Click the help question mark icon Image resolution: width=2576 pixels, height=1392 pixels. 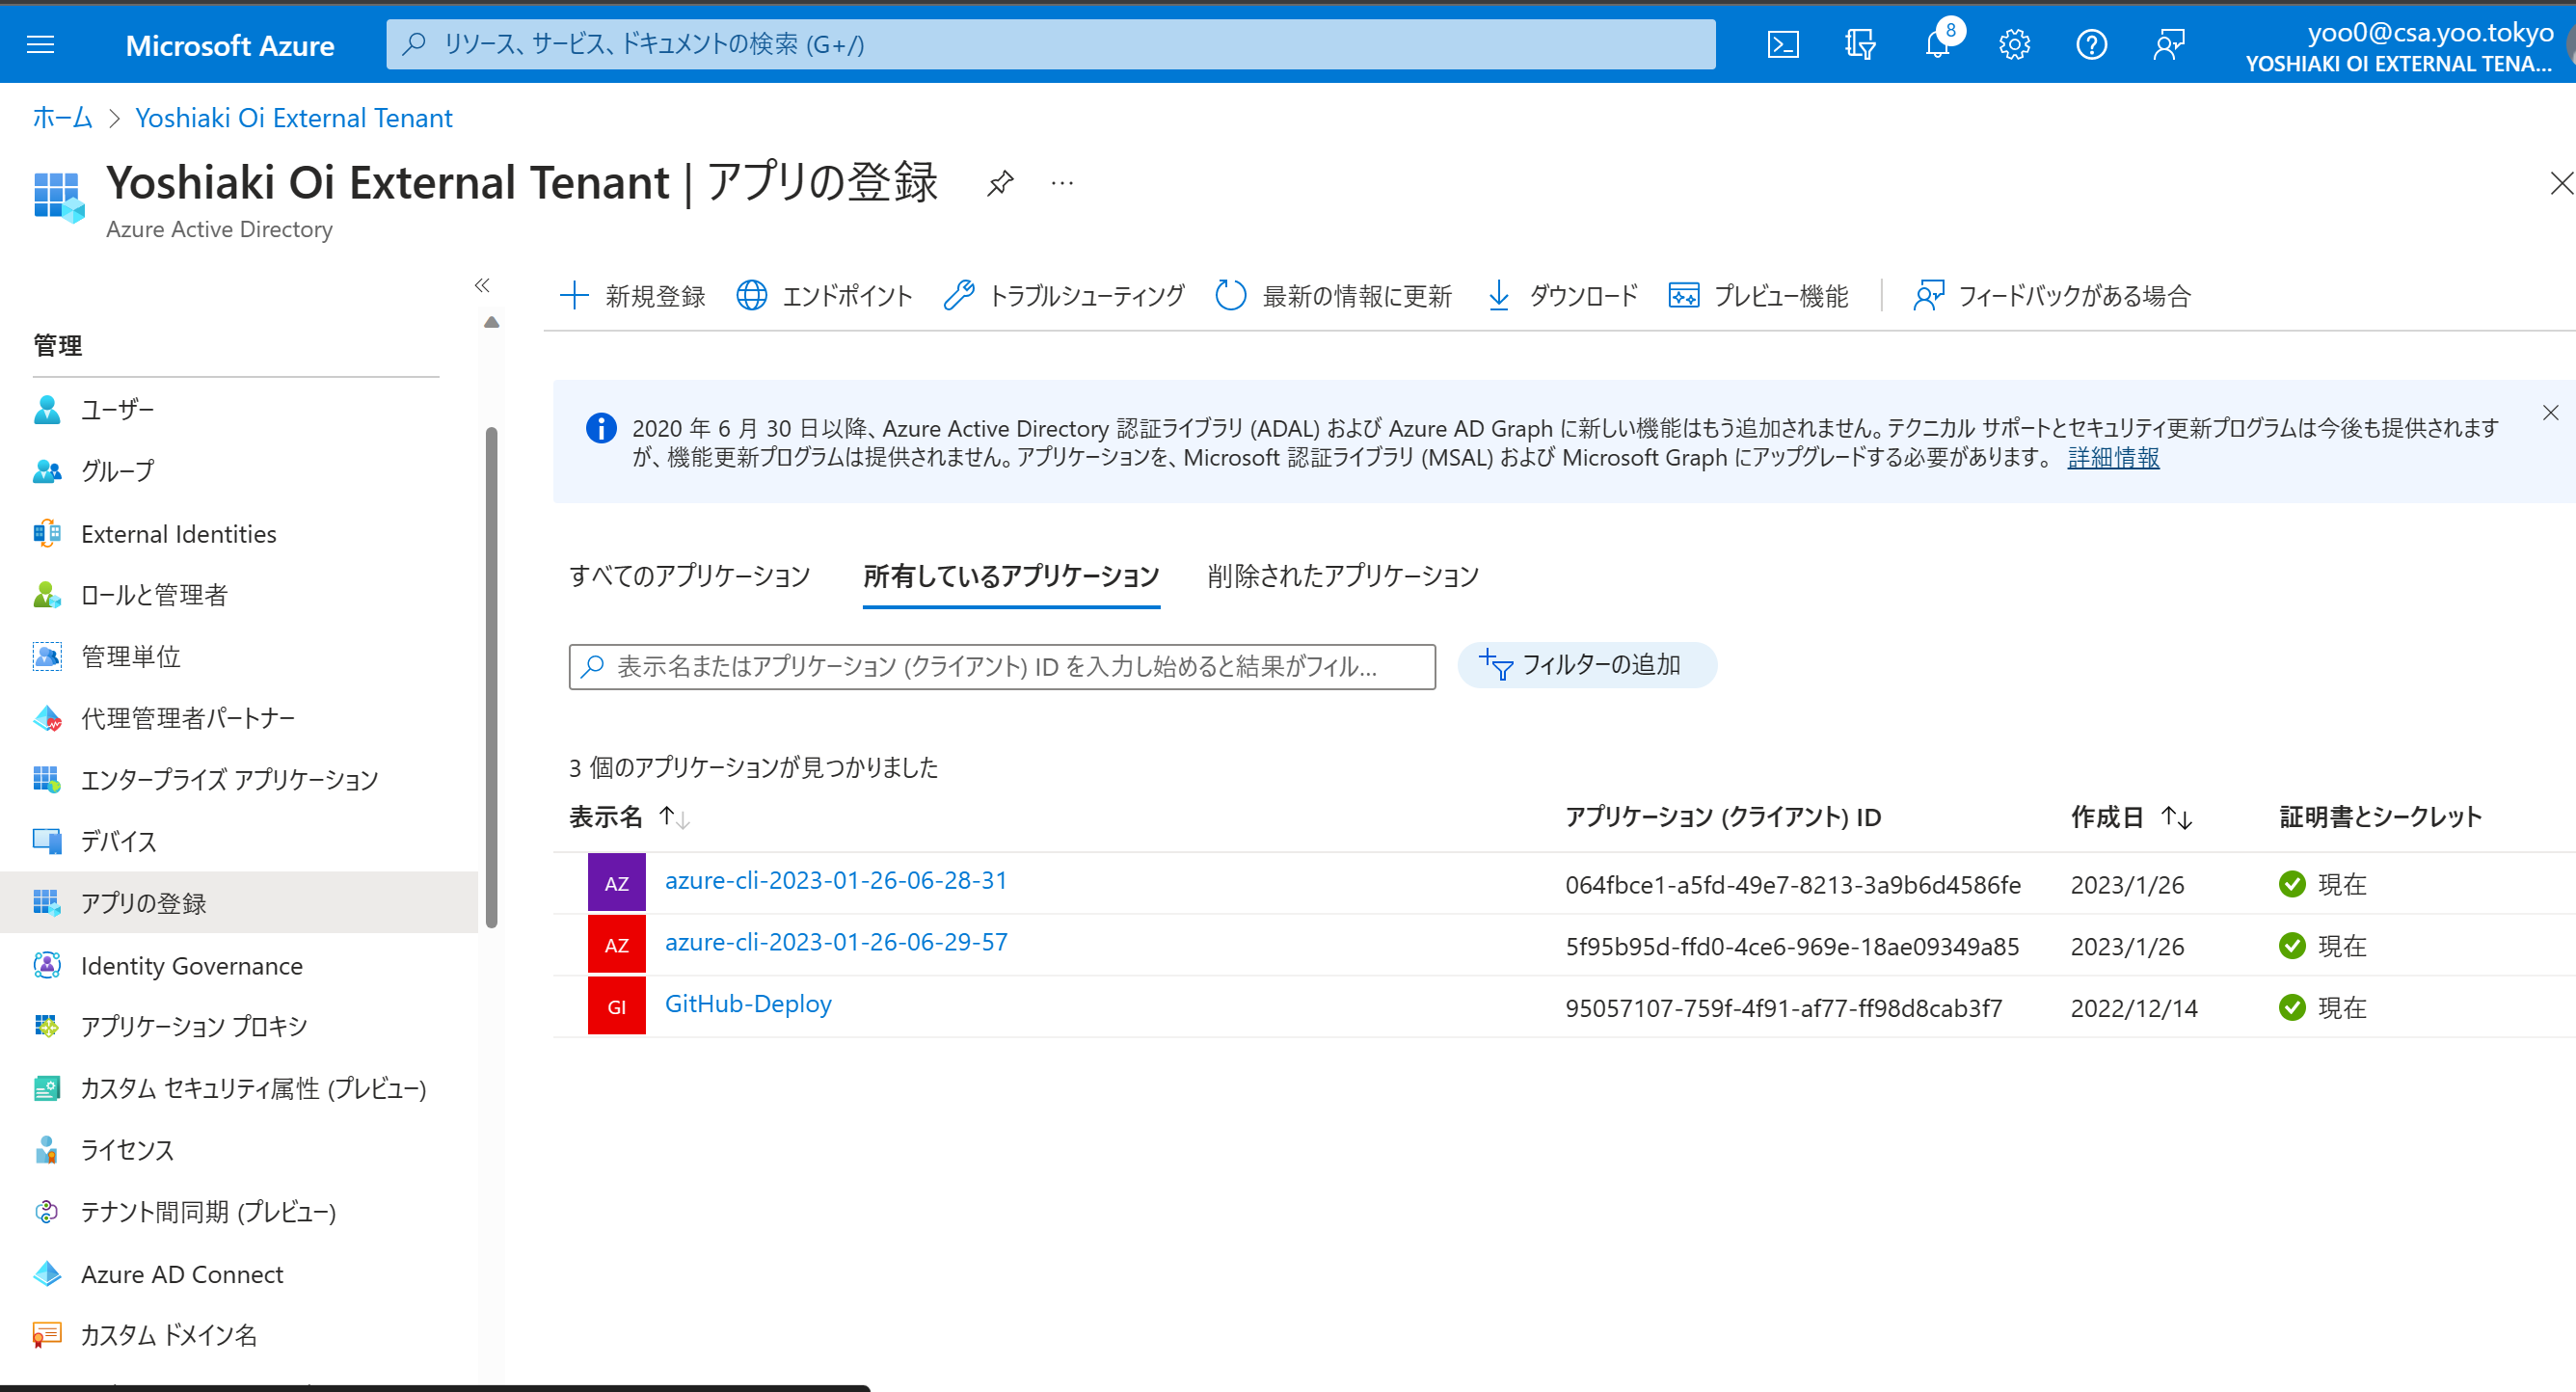pos(2091,44)
